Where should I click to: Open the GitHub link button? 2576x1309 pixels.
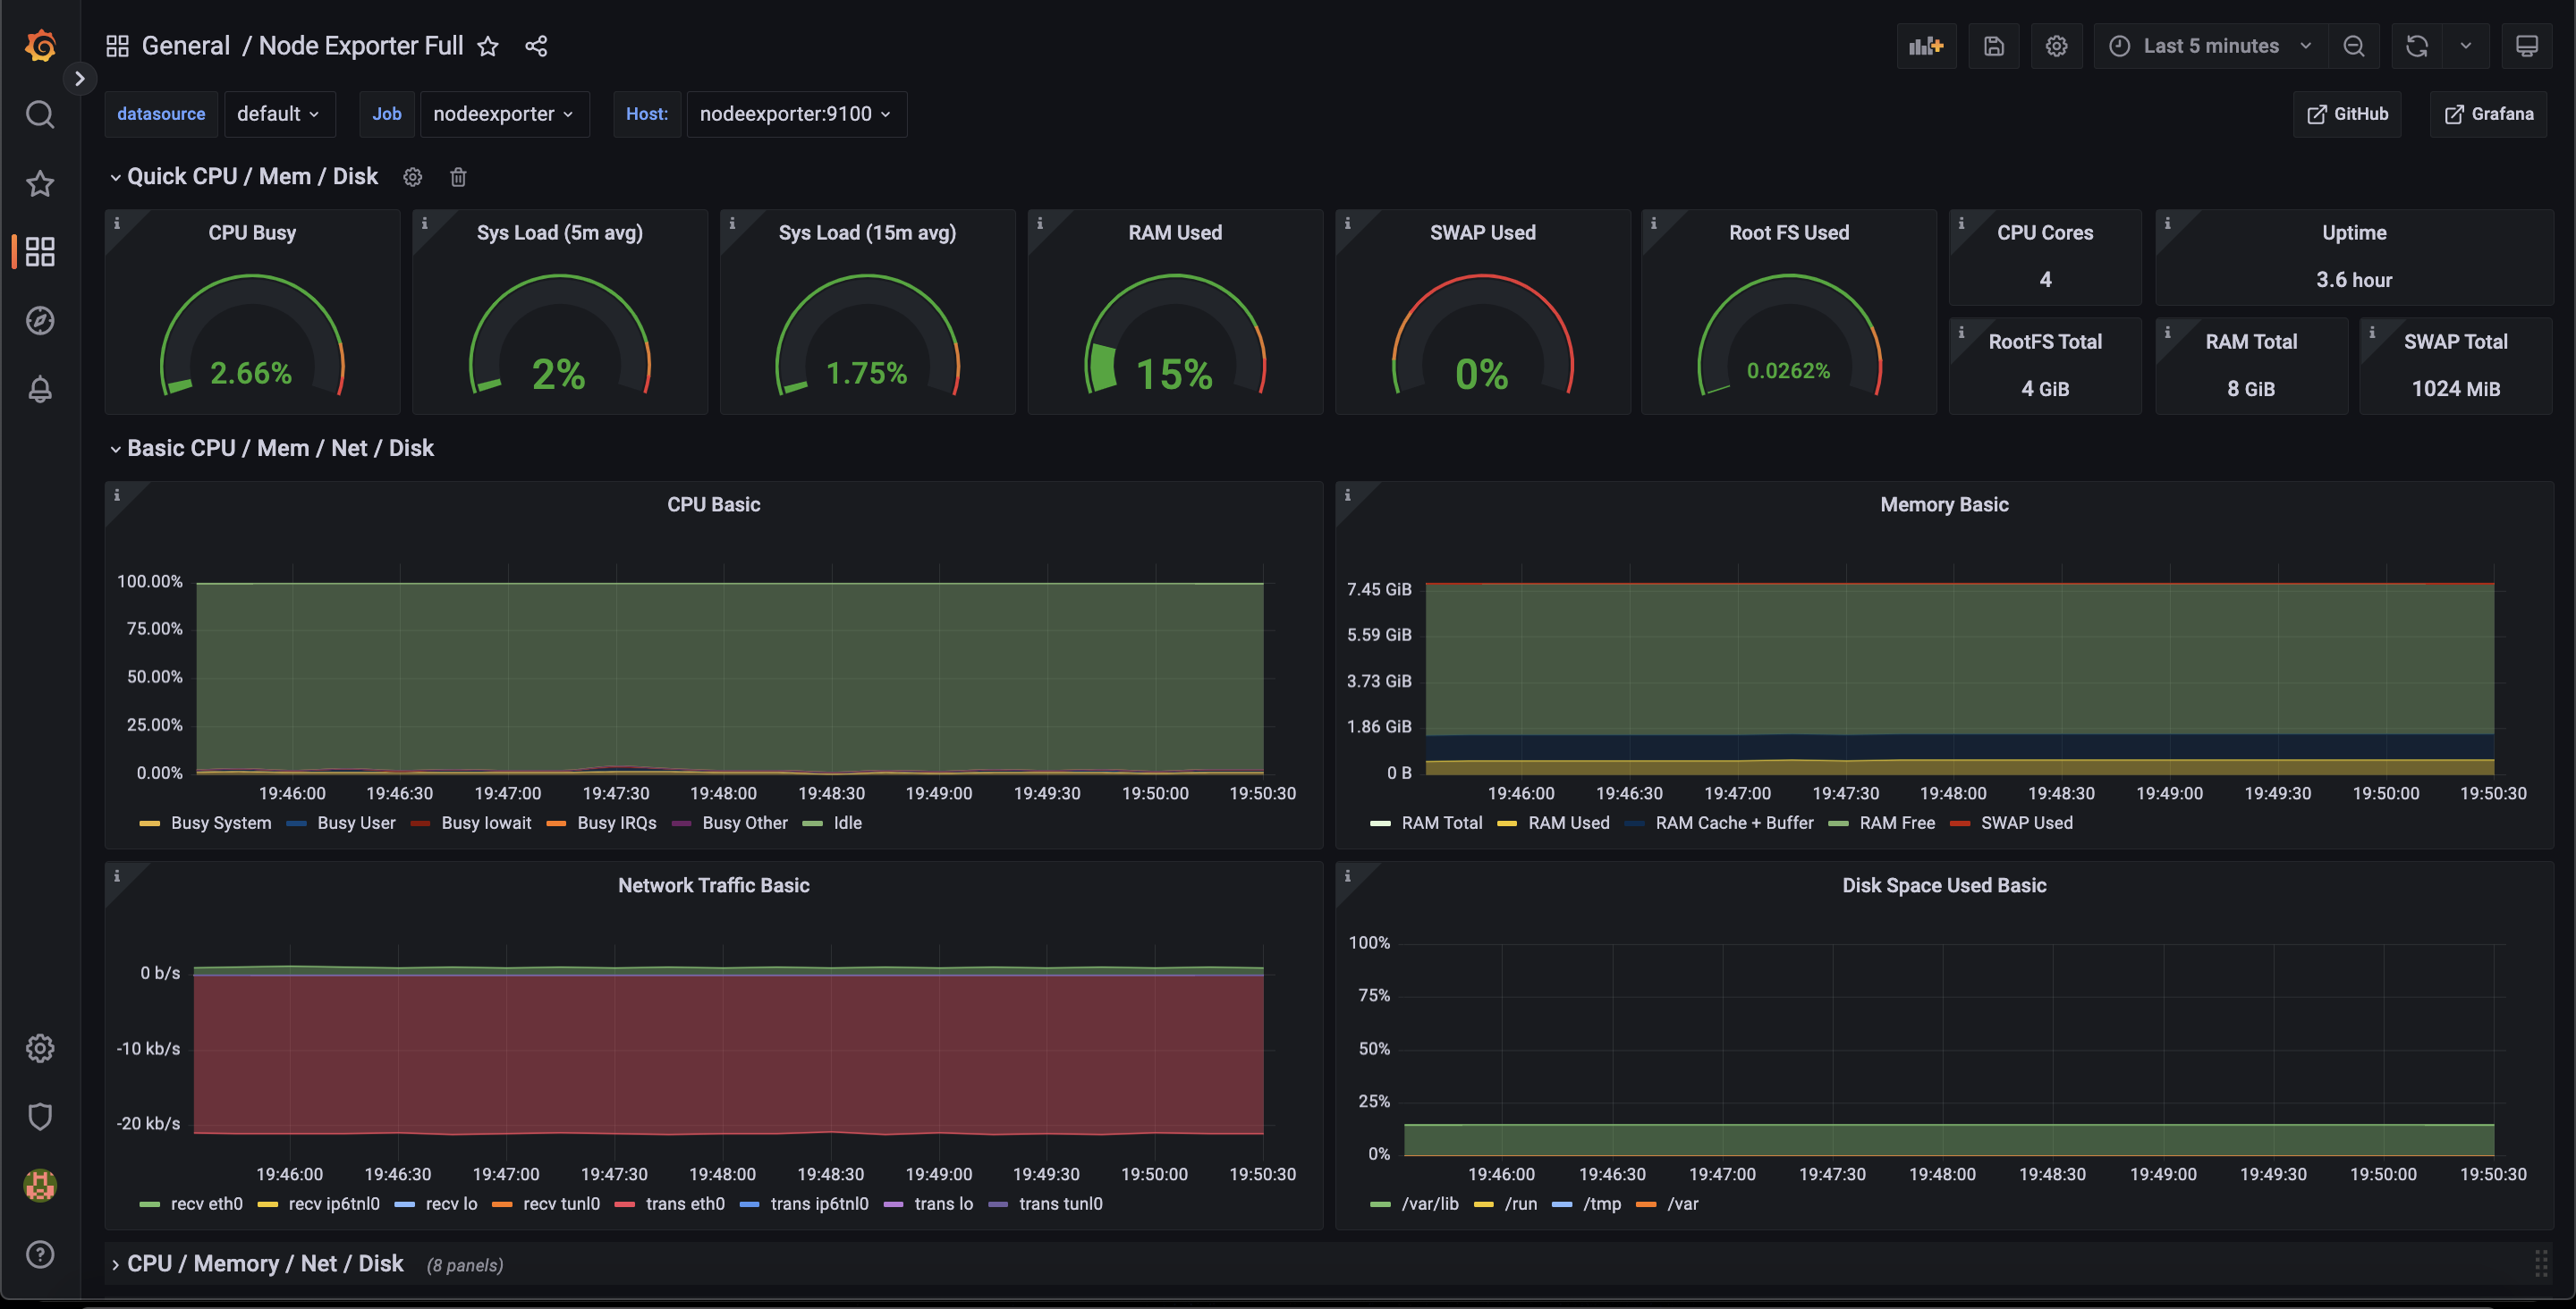click(2346, 114)
